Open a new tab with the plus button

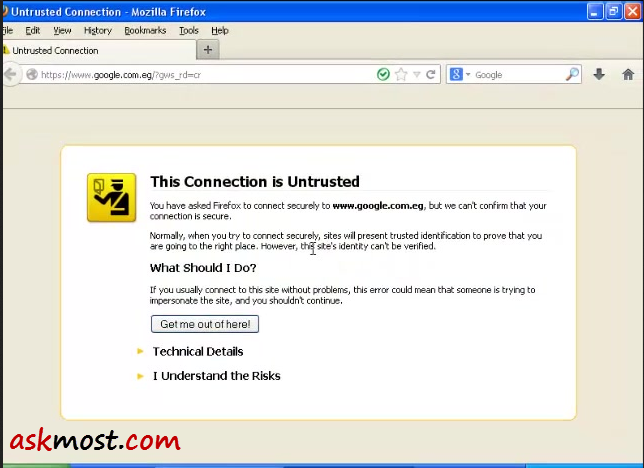pos(208,50)
